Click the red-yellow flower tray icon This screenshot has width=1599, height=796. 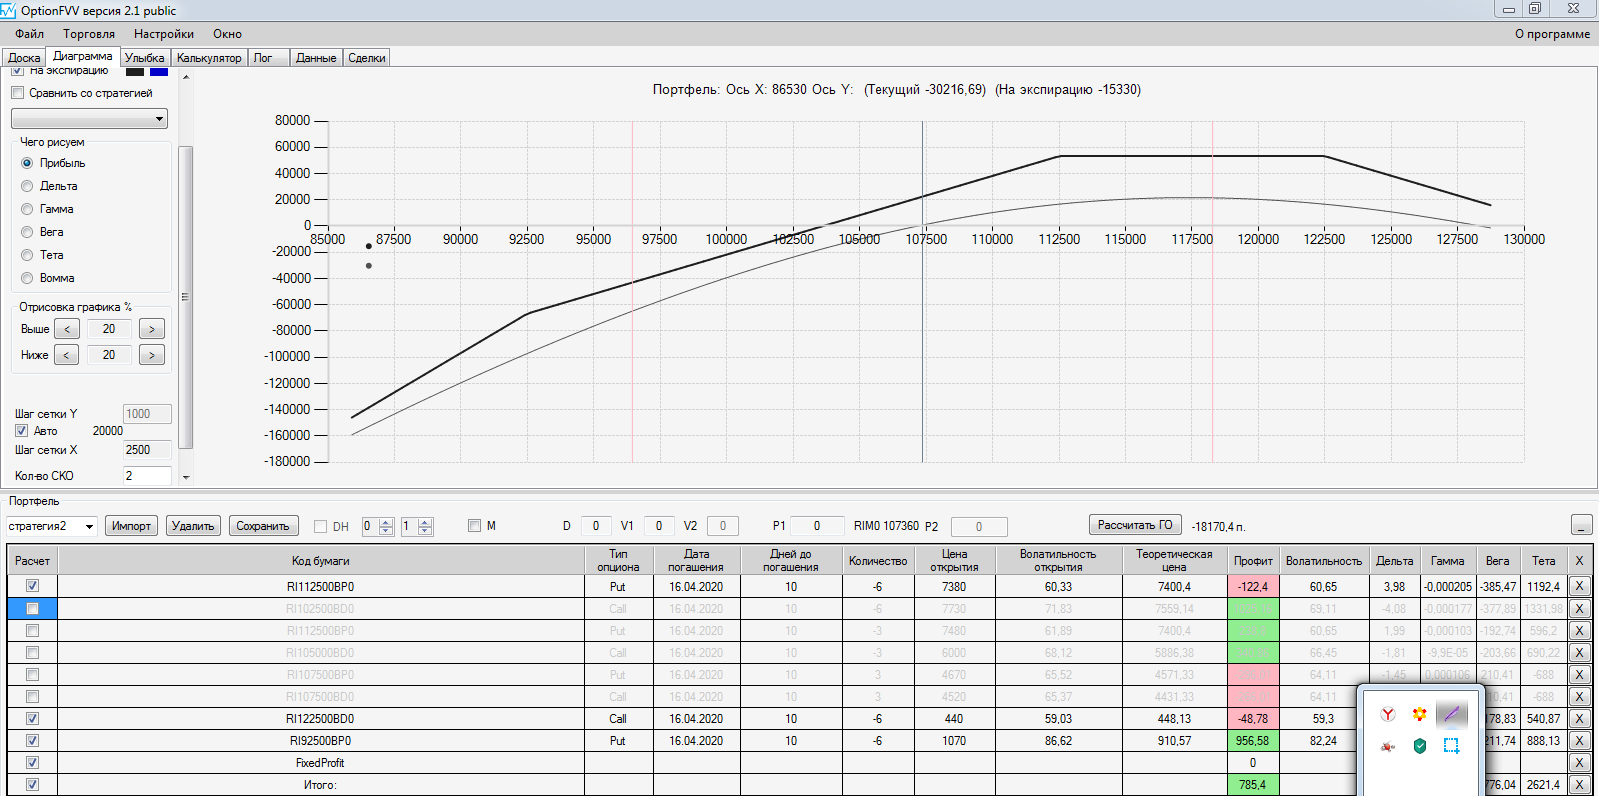tap(1420, 714)
